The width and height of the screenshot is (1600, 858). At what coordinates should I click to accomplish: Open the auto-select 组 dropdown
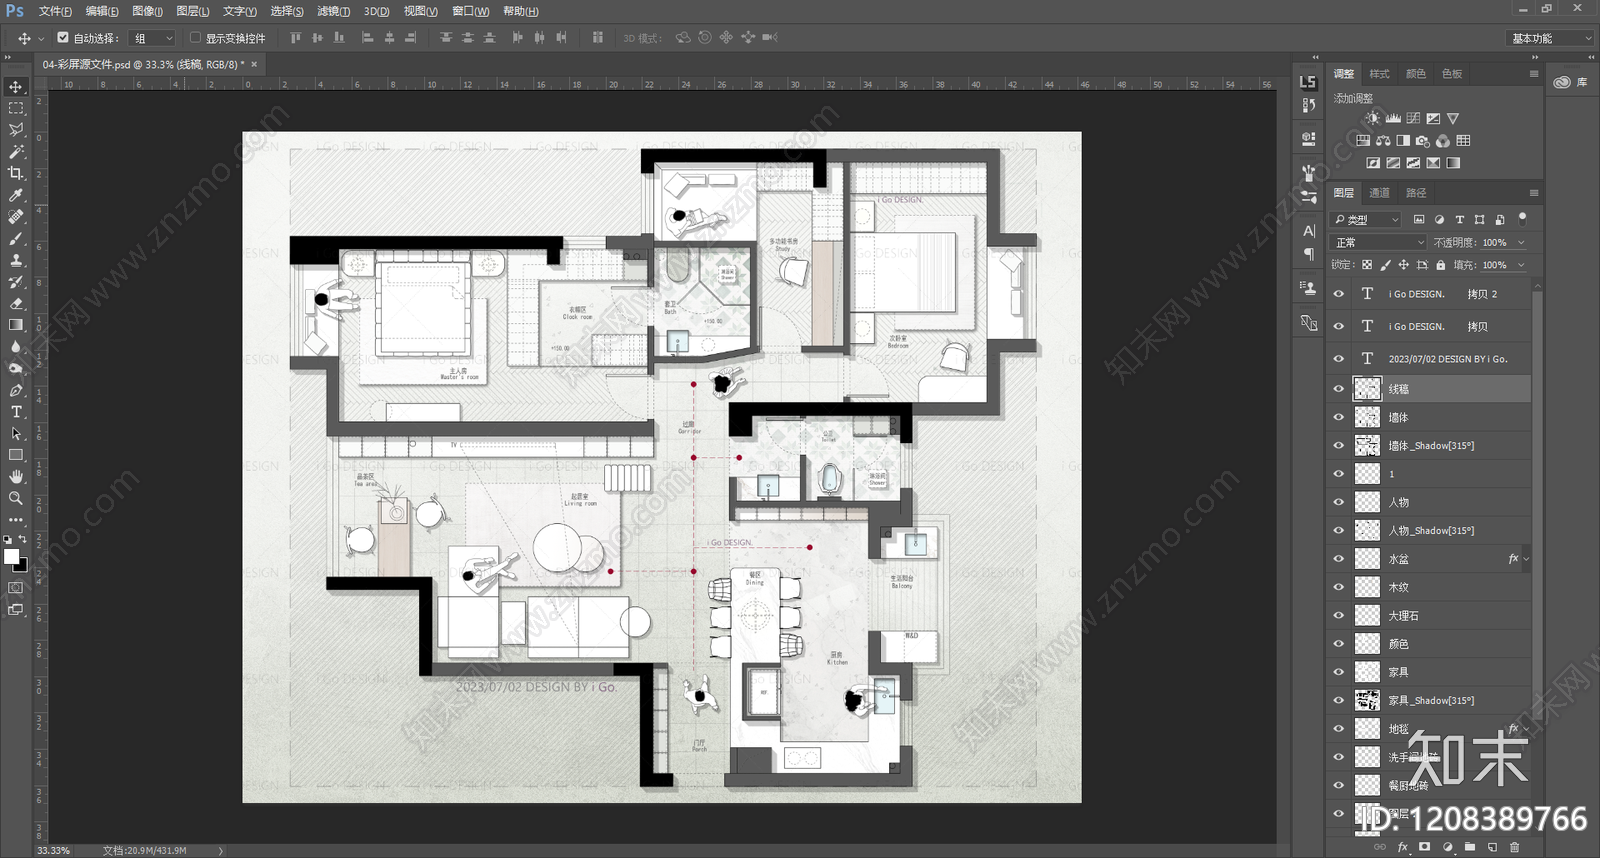[154, 38]
